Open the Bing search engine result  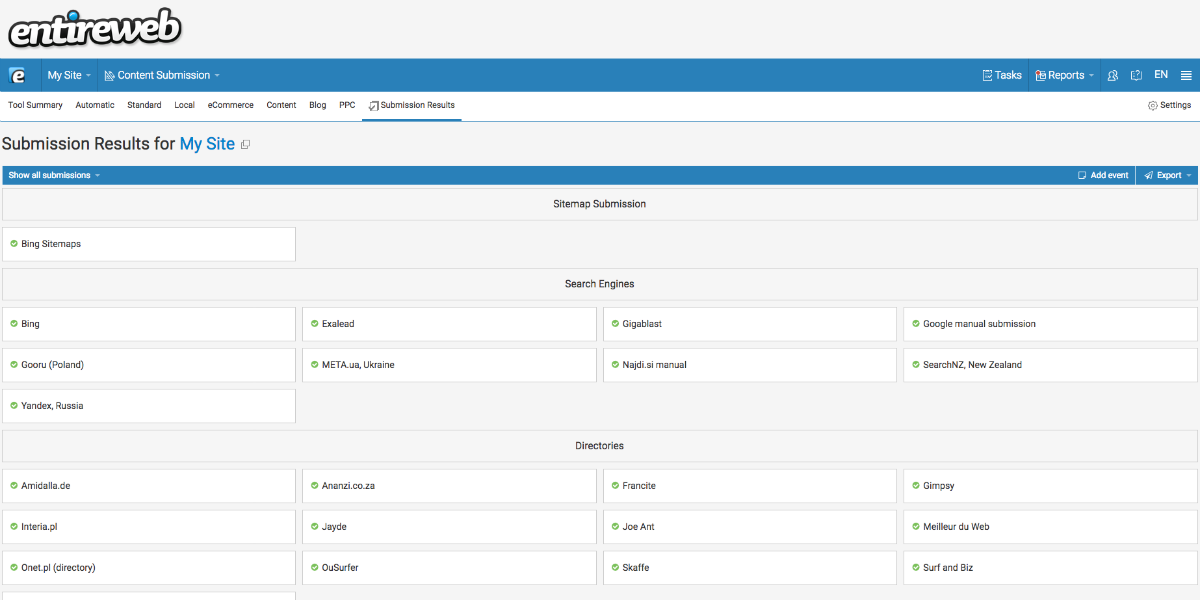[149, 324]
